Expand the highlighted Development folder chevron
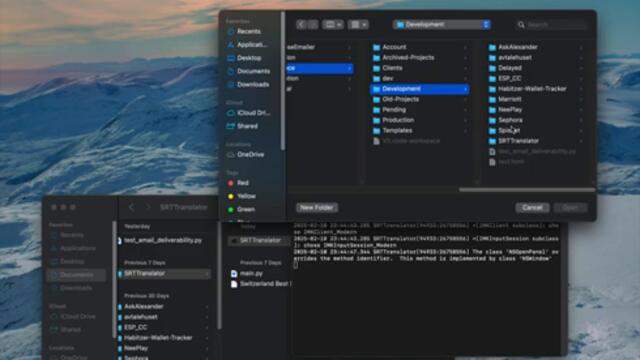Screen dimensions: 640x360 [x=465, y=89]
